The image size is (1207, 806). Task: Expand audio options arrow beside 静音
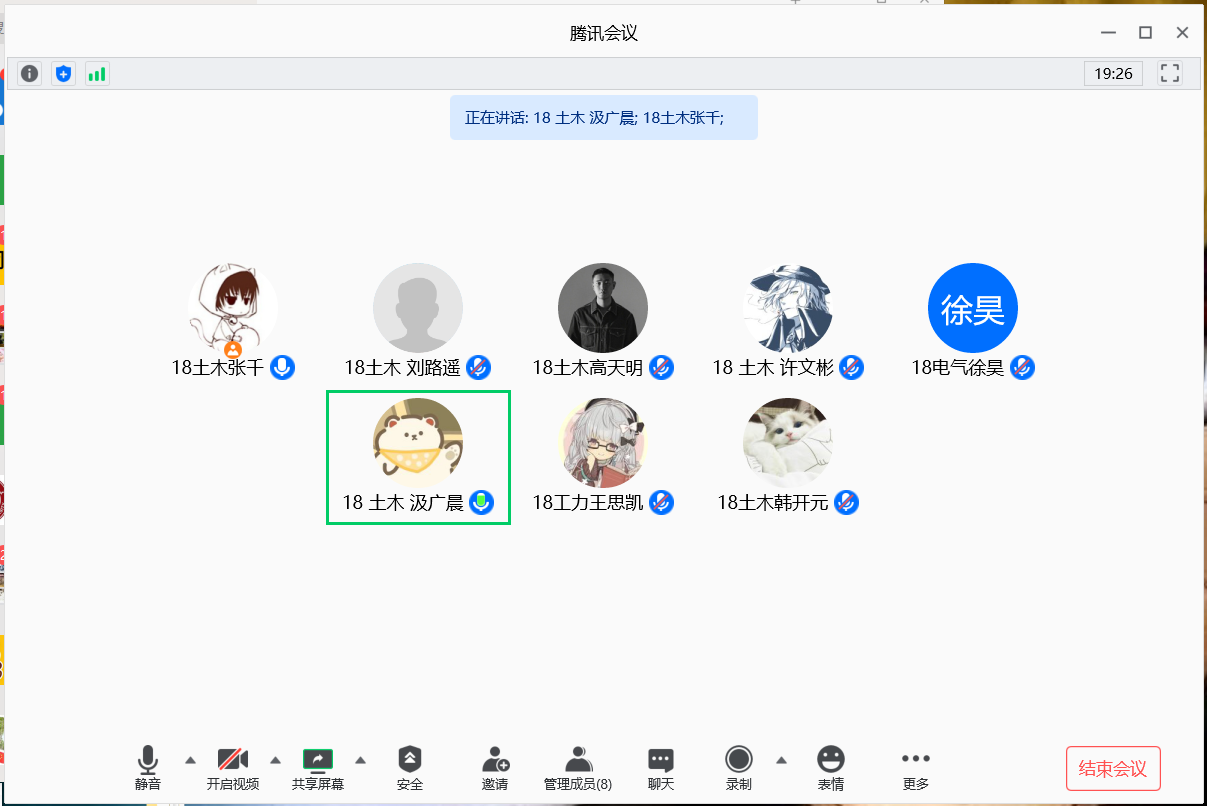190,759
